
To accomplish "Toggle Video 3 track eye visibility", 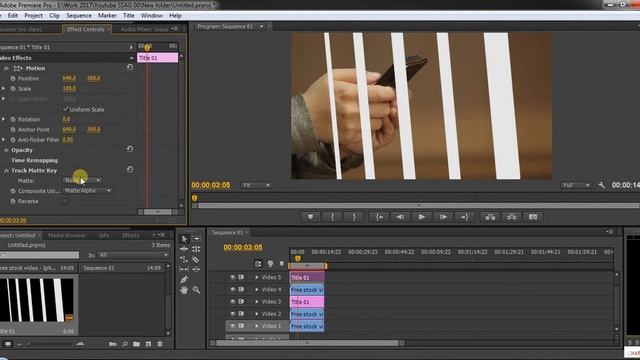I will pyautogui.click(x=232, y=302).
